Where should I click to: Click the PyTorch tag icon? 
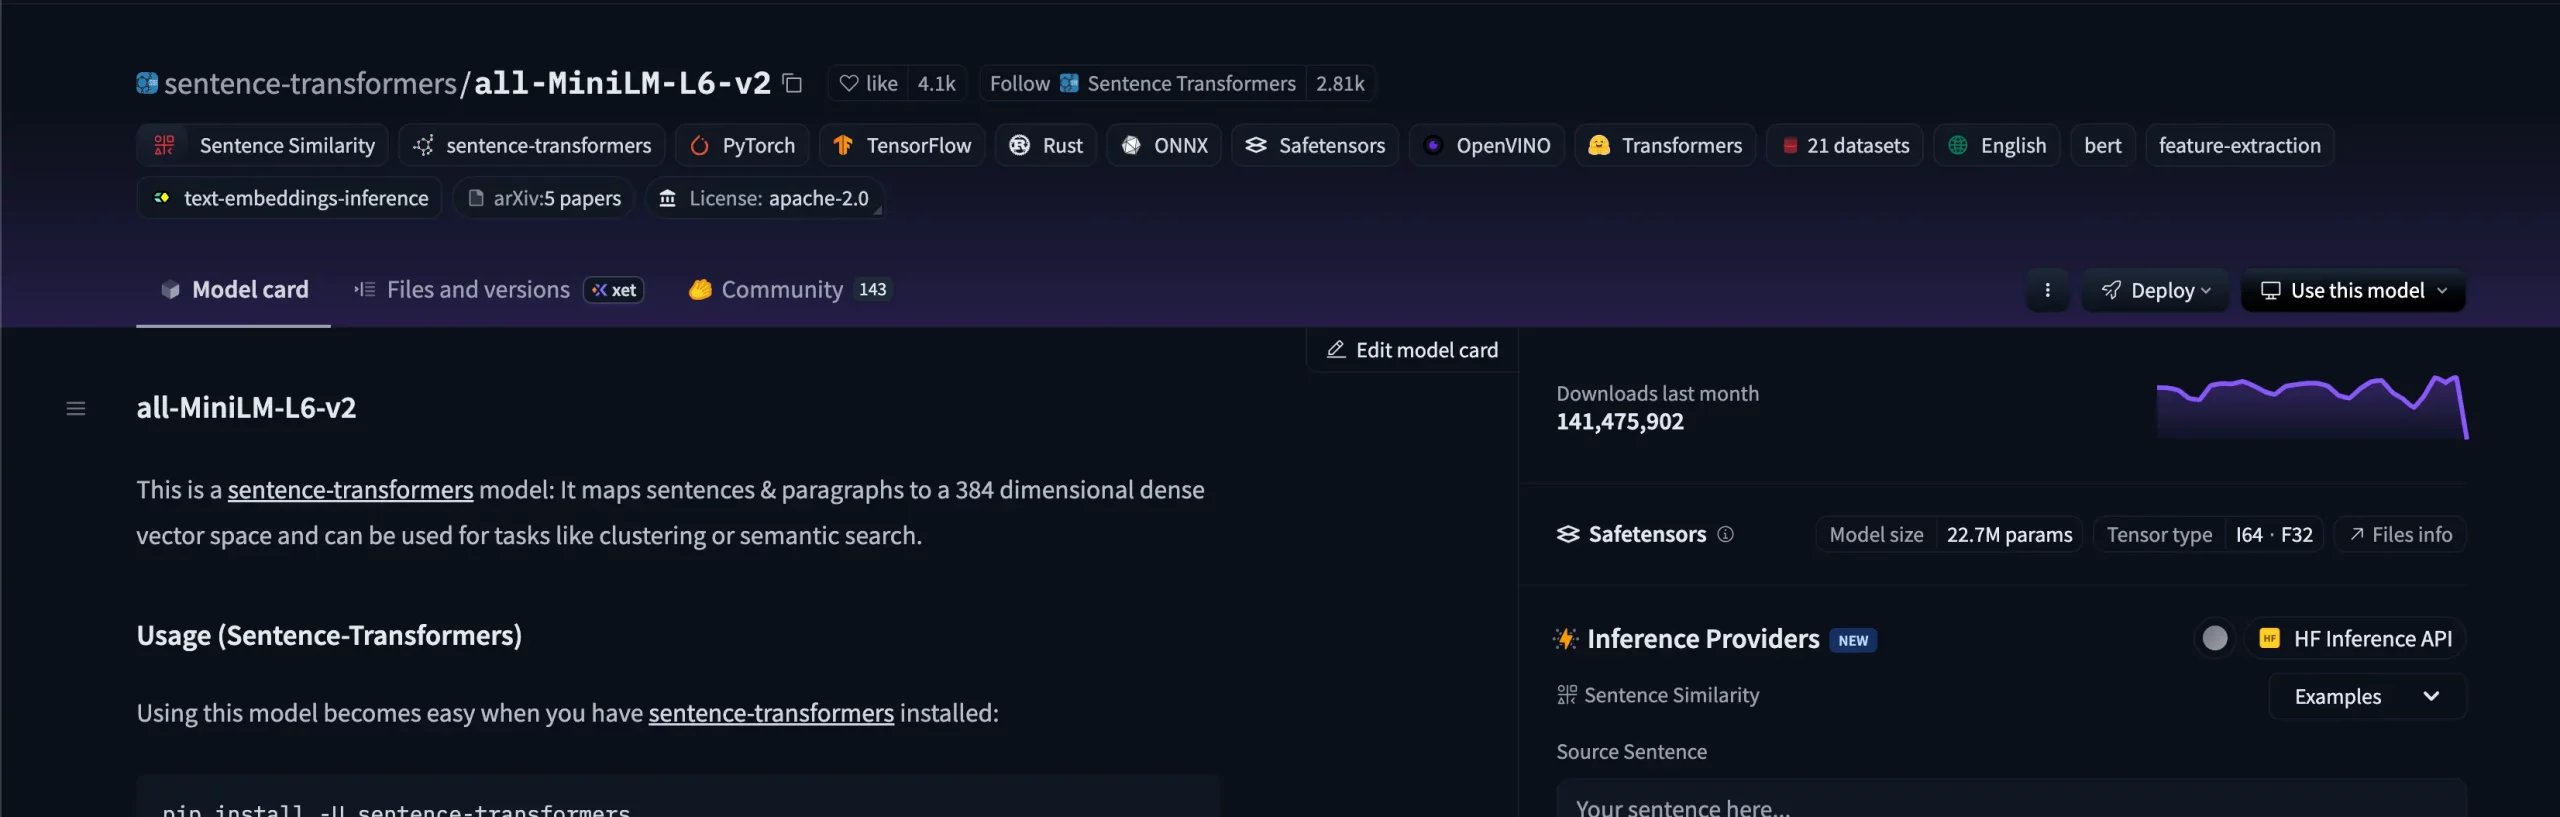[x=700, y=146]
